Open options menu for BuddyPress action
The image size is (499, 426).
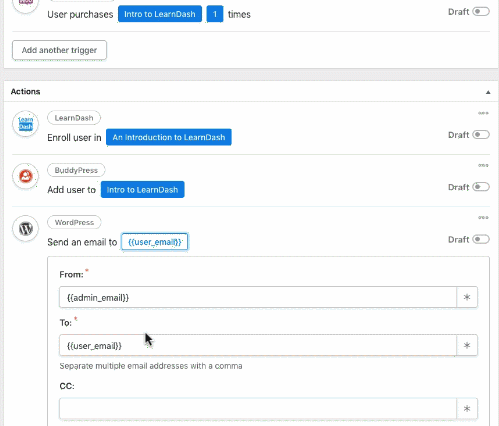pos(483,165)
